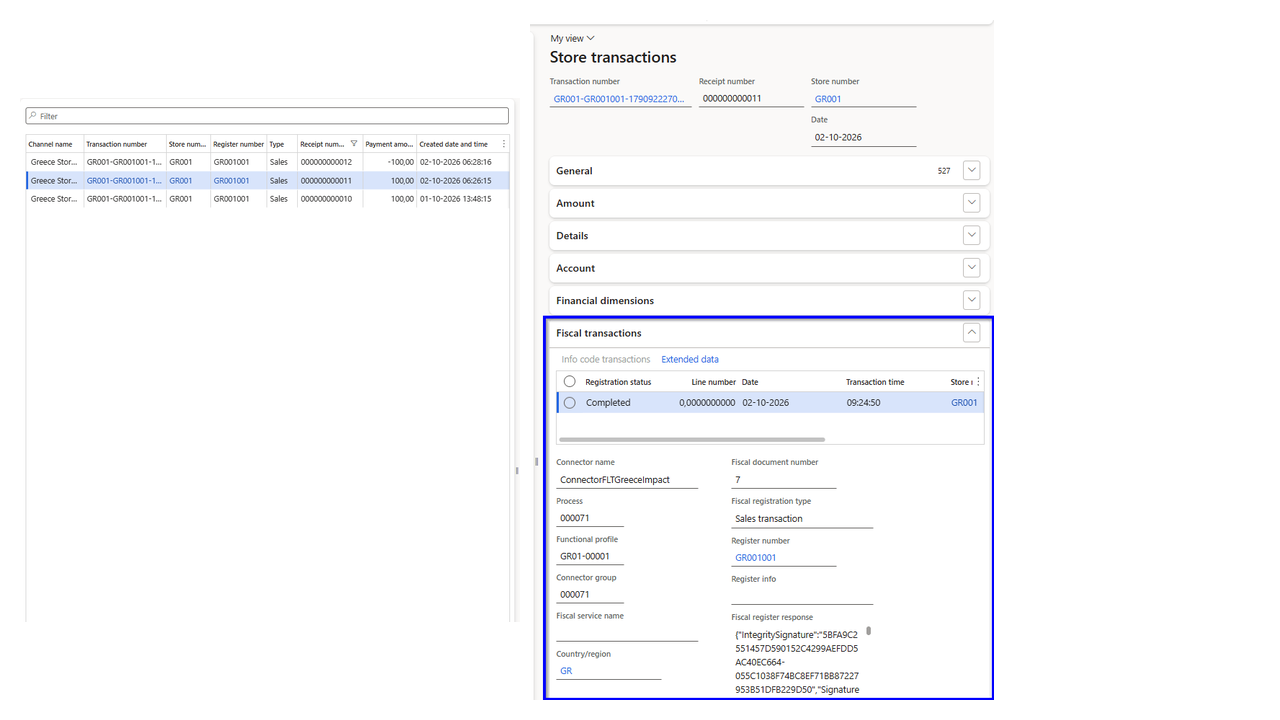1280x720 pixels.
Task: Click the Payment amount column header
Action: point(390,144)
